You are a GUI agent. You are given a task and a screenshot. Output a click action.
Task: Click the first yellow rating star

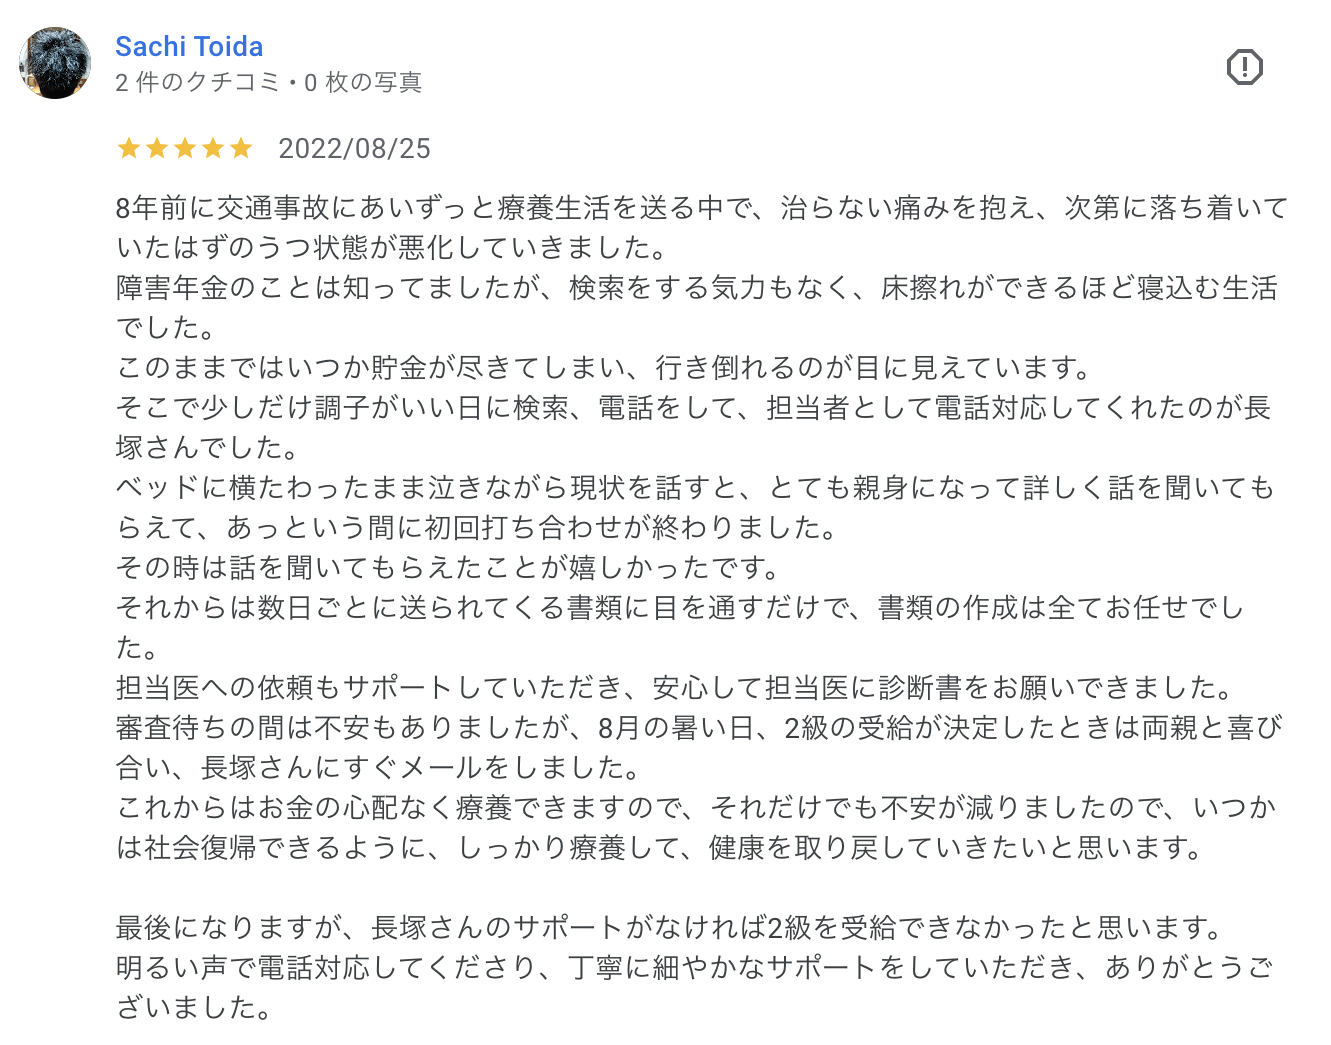(x=129, y=149)
